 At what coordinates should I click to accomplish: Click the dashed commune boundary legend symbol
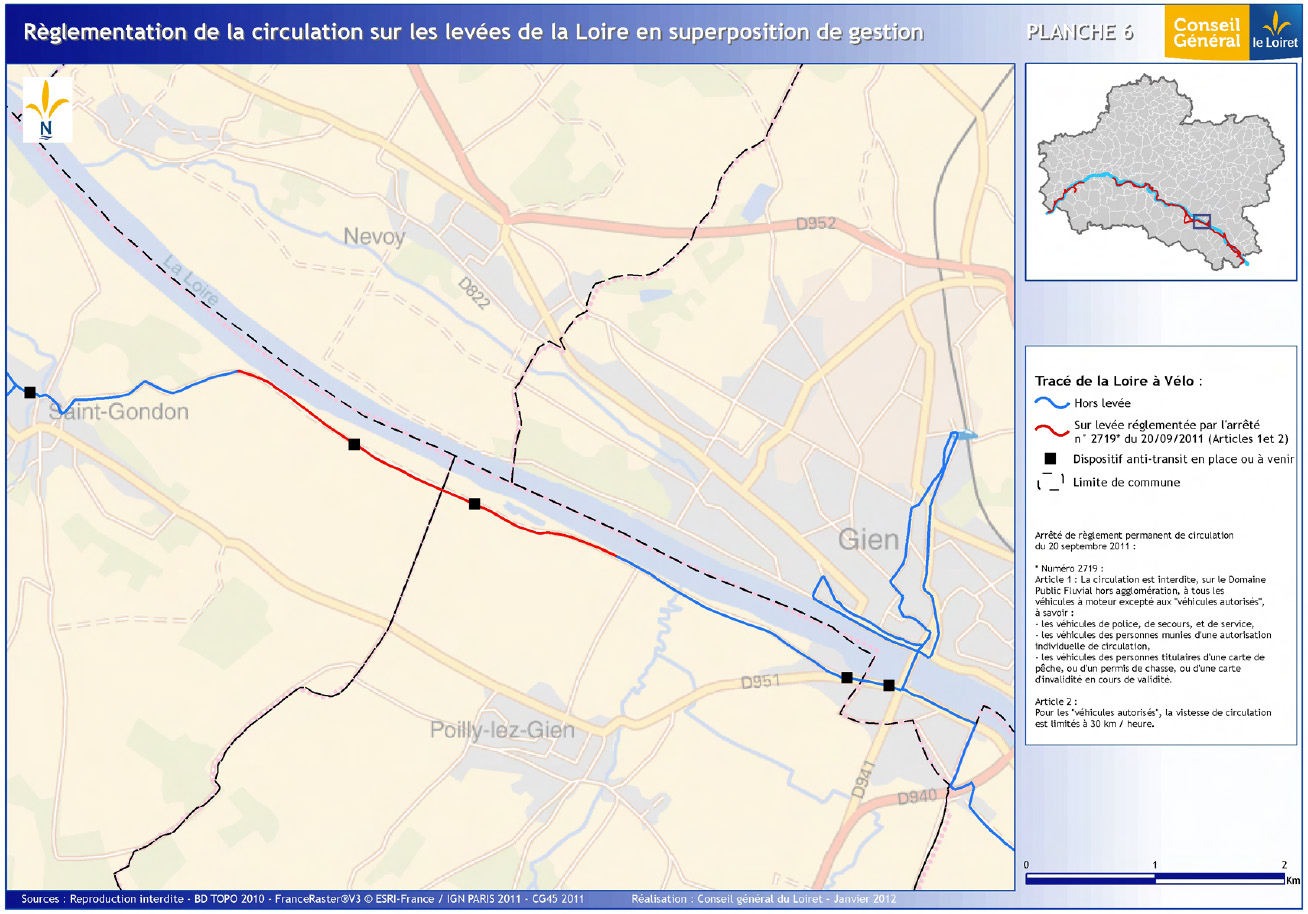[1050, 482]
